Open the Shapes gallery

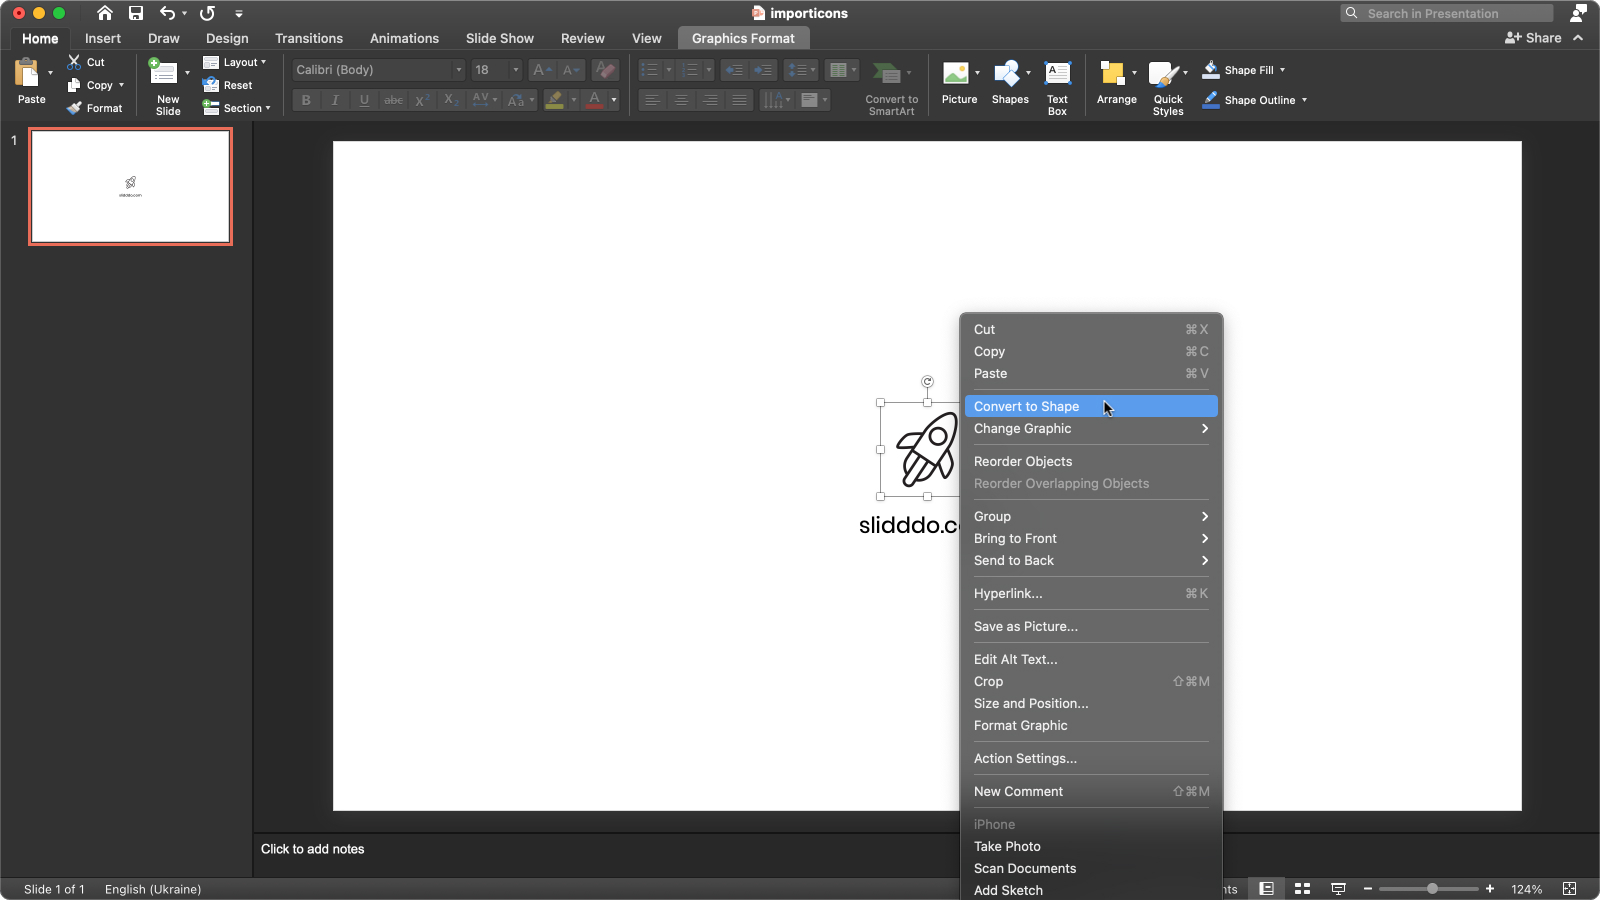click(1010, 83)
